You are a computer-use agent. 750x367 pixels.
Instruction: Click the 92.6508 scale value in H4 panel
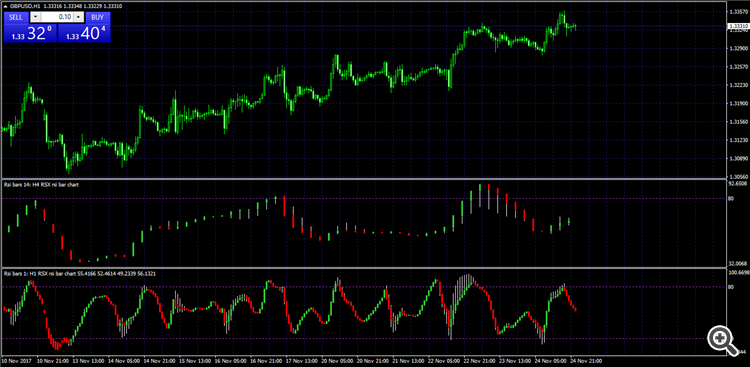click(737, 183)
